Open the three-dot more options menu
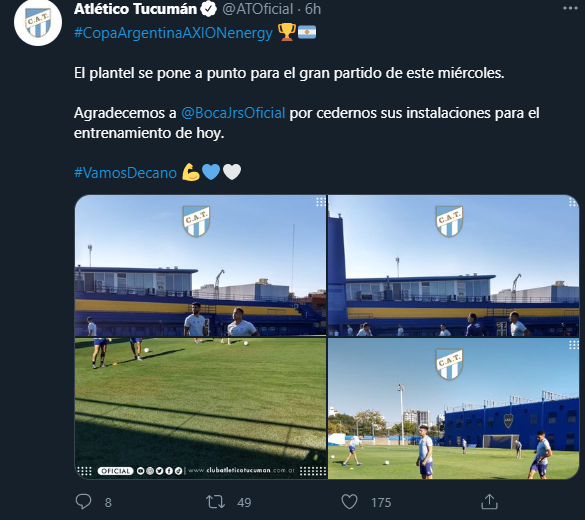This screenshot has width=585, height=520. (570, 8)
